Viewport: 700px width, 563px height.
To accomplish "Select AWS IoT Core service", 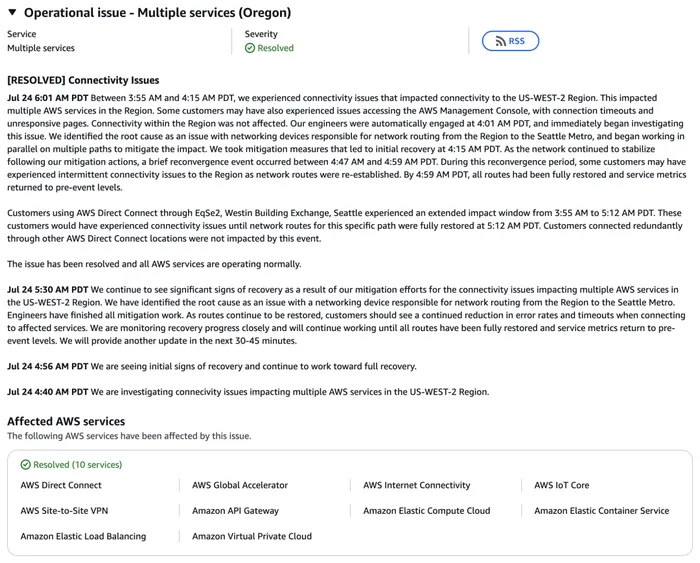I will tap(562, 485).
